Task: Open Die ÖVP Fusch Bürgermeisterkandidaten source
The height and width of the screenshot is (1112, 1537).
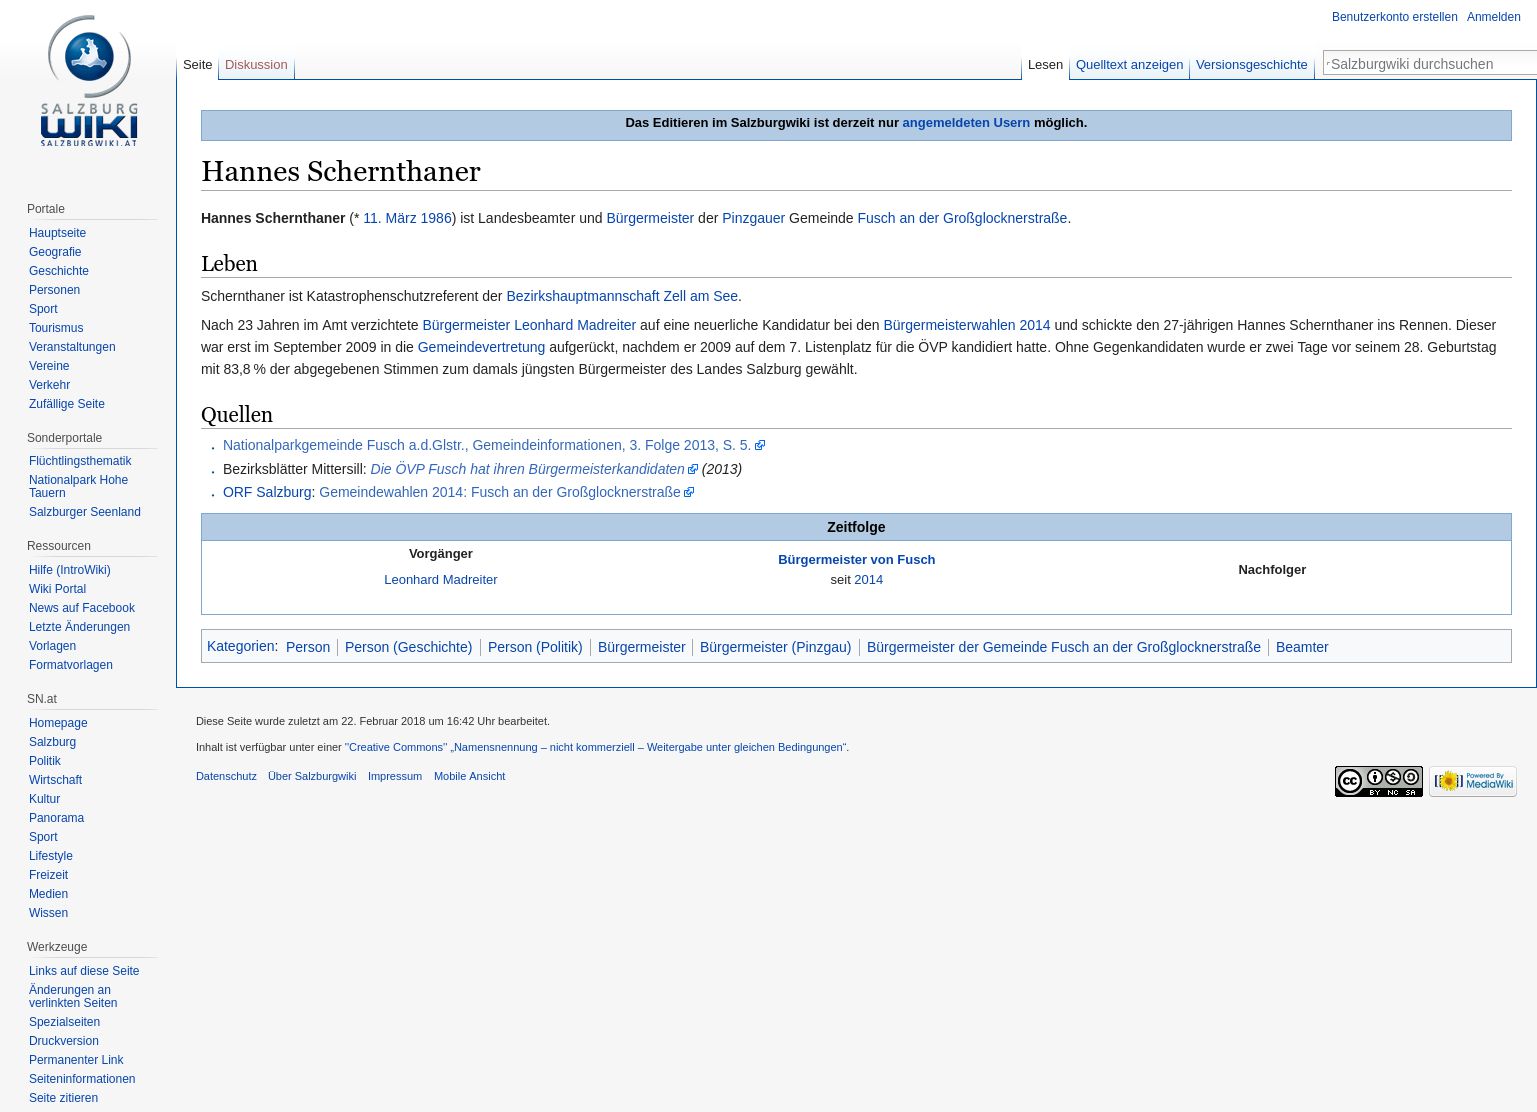Action: [x=527, y=469]
